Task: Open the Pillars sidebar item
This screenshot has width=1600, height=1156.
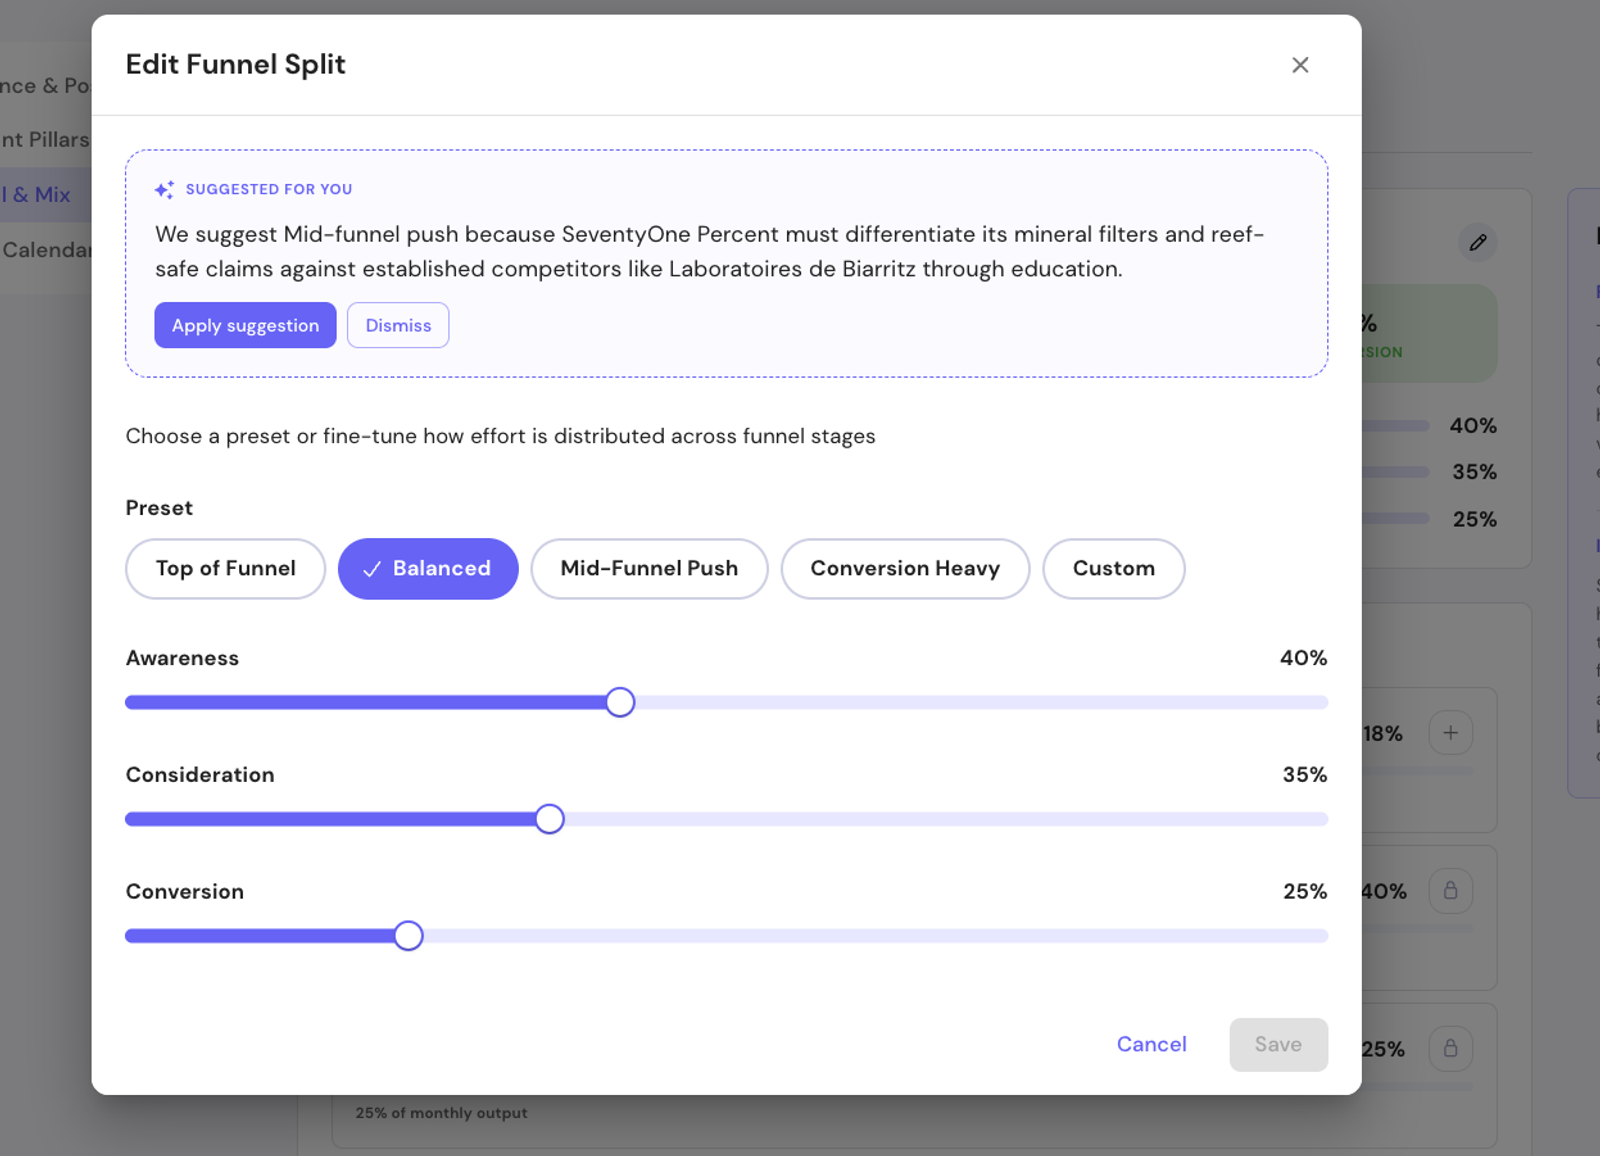Action: (x=45, y=140)
